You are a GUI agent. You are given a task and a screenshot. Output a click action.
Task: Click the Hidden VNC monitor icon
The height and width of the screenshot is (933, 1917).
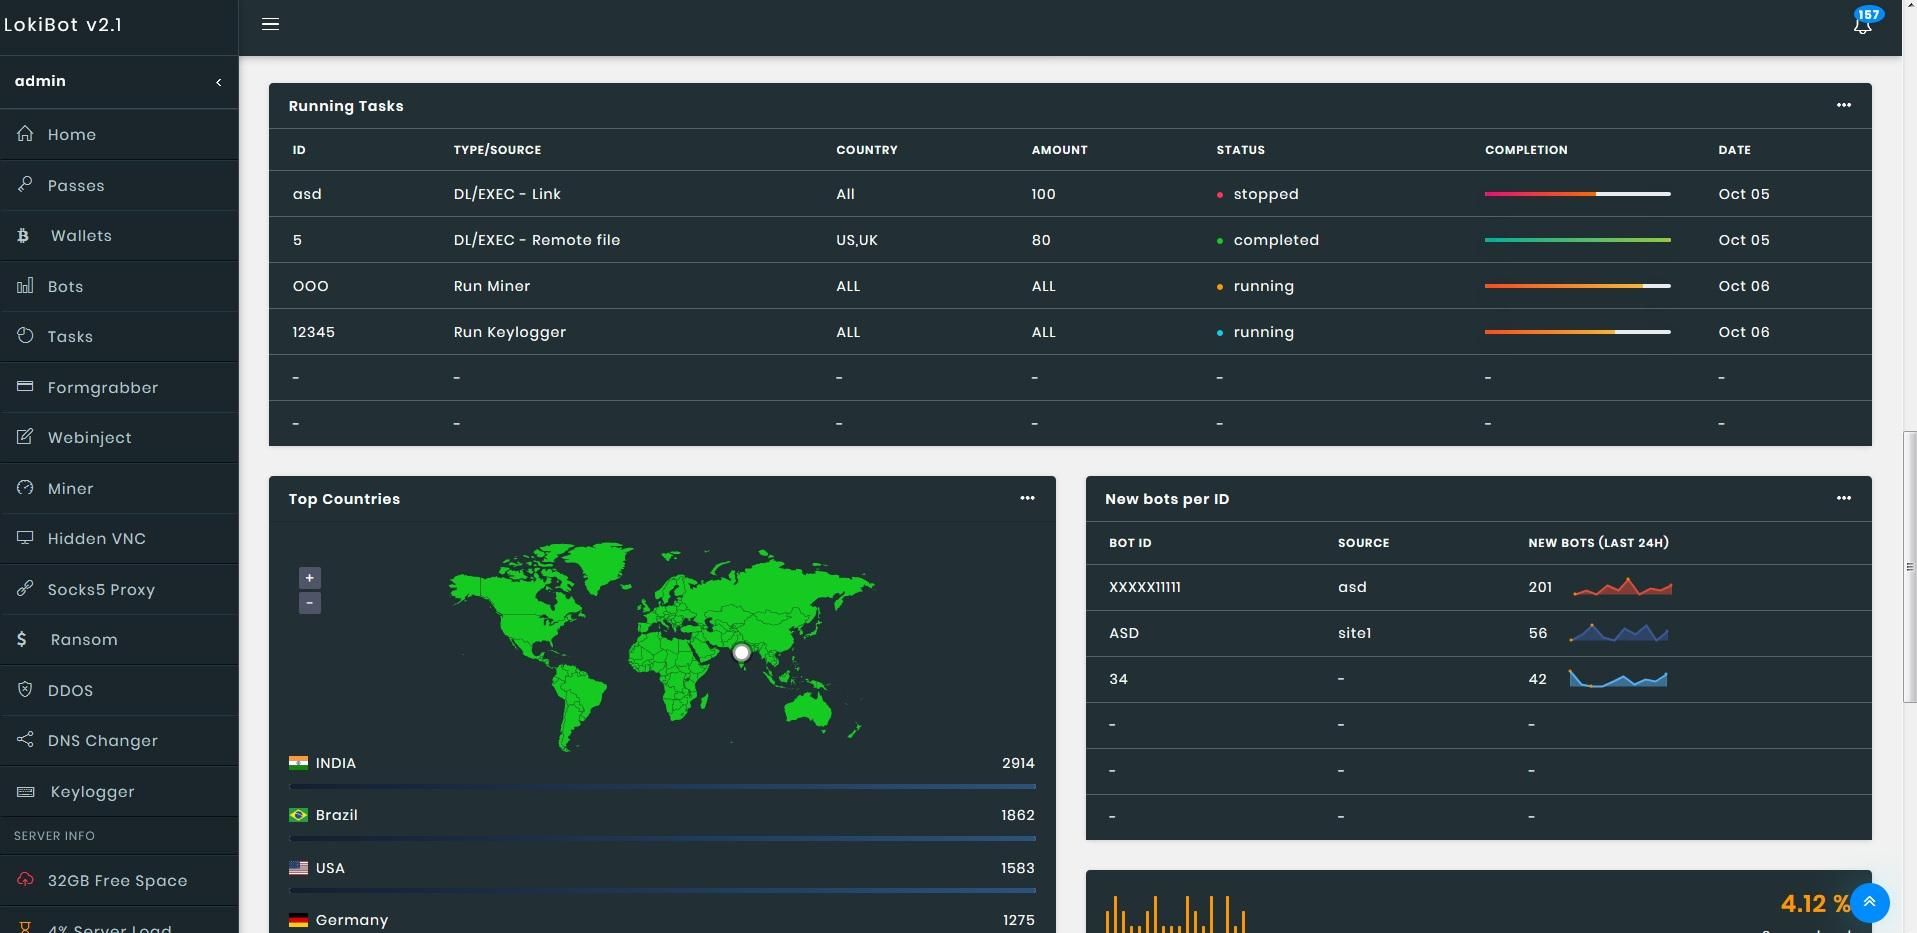[x=25, y=538]
